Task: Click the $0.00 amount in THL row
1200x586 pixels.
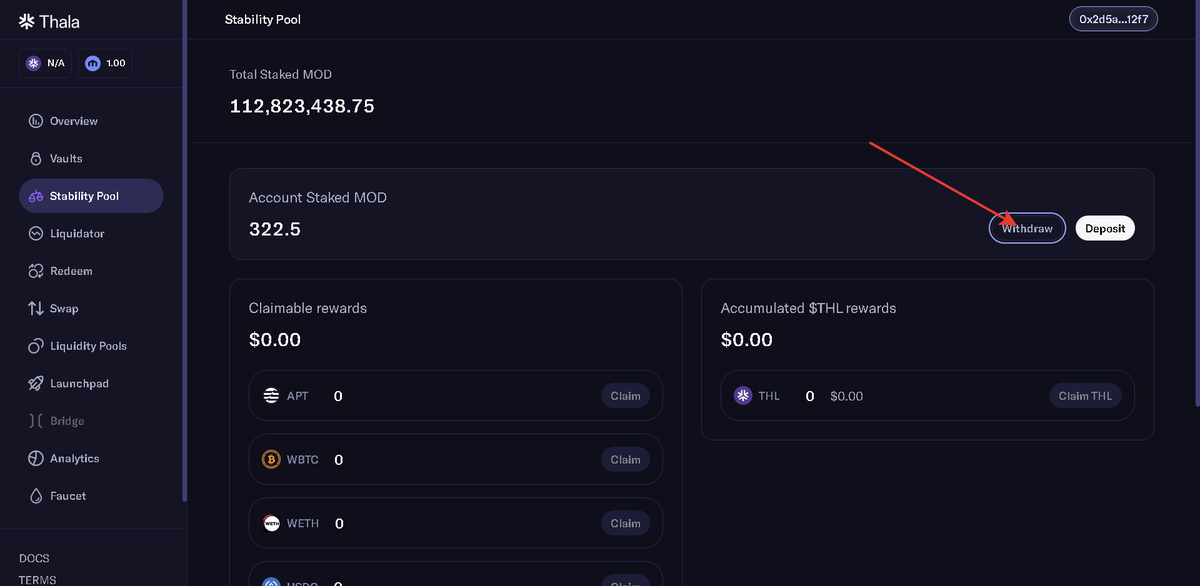Action: (846, 396)
